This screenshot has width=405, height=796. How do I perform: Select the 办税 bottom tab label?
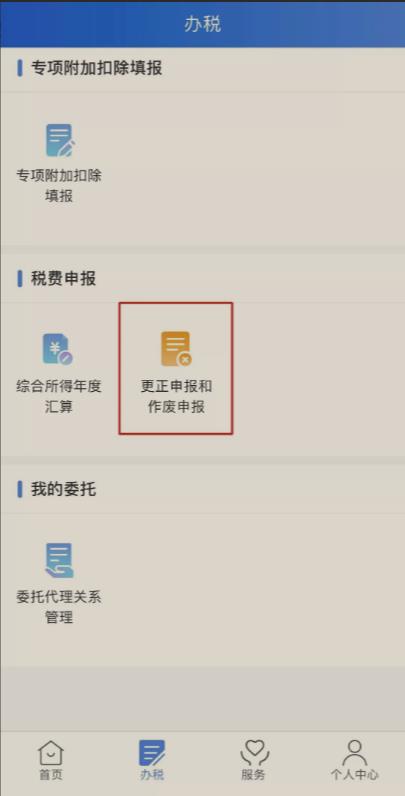pos(152,775)
